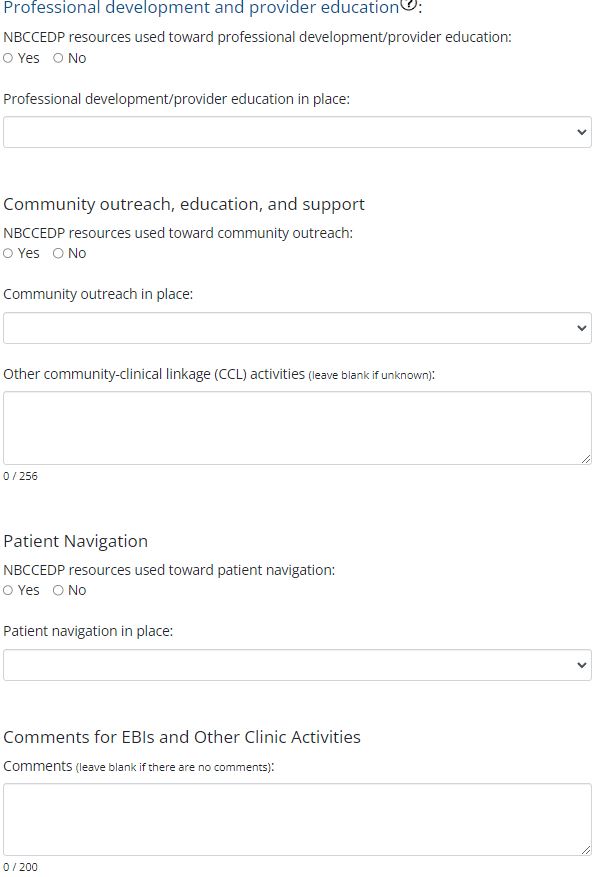Screen dimensions: 600x877
Task: Click the 'Community outreach in place:' label
Action: [98, 295]
